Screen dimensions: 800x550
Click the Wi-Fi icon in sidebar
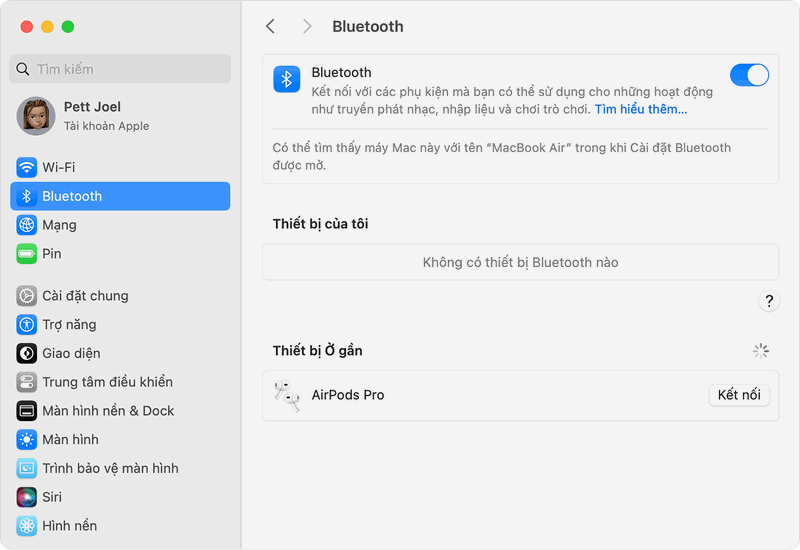pos(27,167)
